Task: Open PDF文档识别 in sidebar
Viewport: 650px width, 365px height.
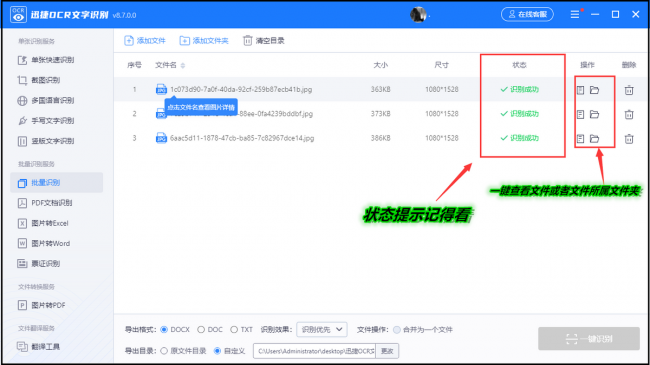Action: point(45,203)
